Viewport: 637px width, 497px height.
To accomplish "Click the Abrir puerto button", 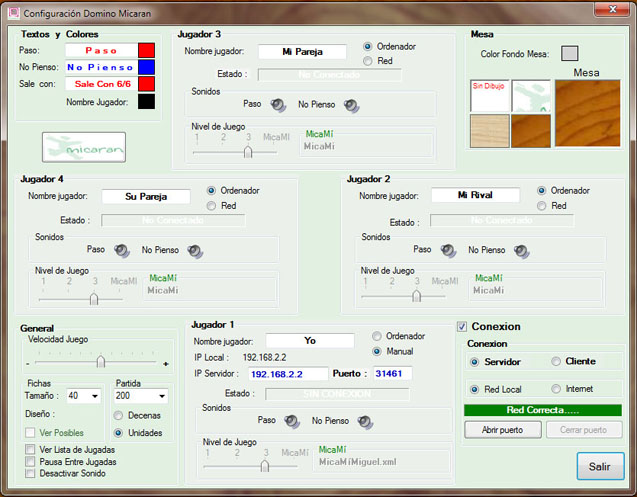I will tap(503, 430).
